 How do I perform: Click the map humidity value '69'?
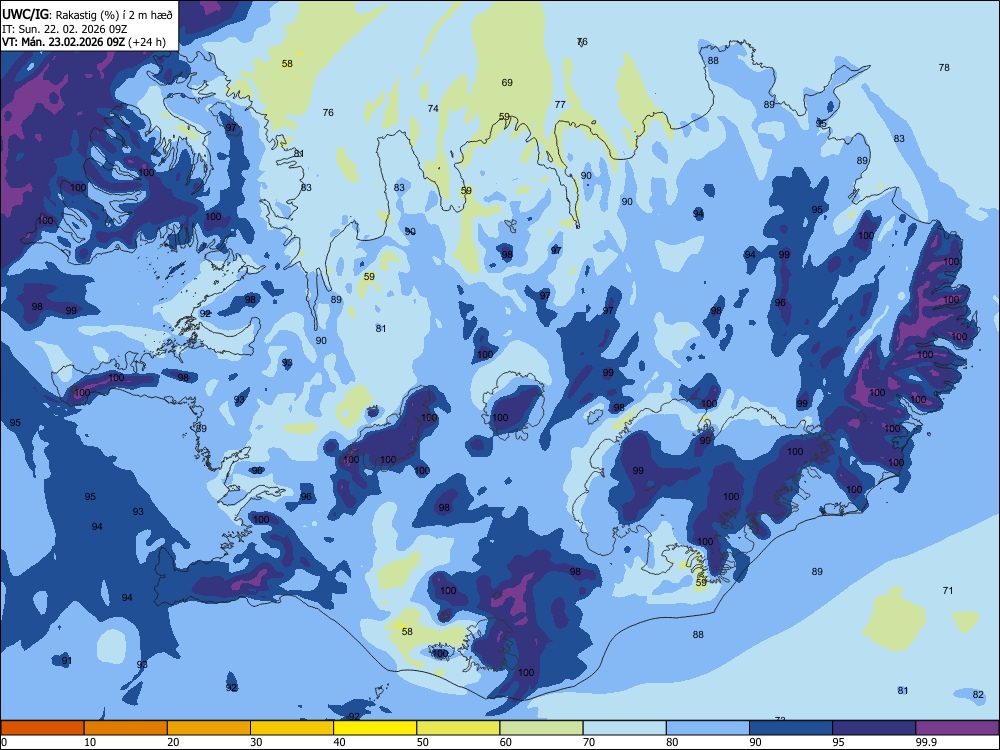[507, 82]
